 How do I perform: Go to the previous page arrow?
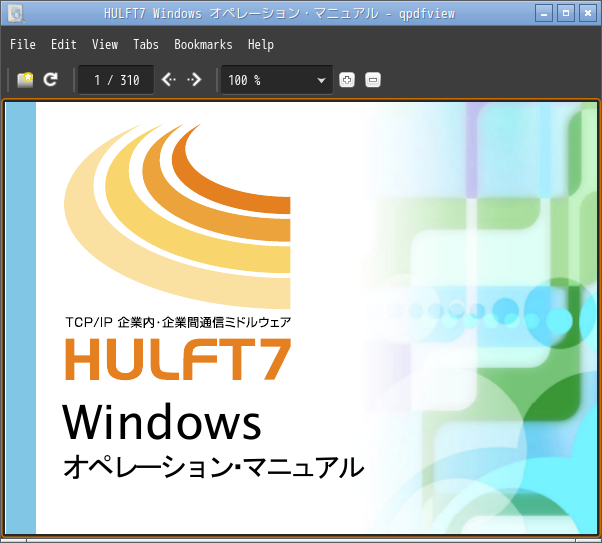click(169, 79)
